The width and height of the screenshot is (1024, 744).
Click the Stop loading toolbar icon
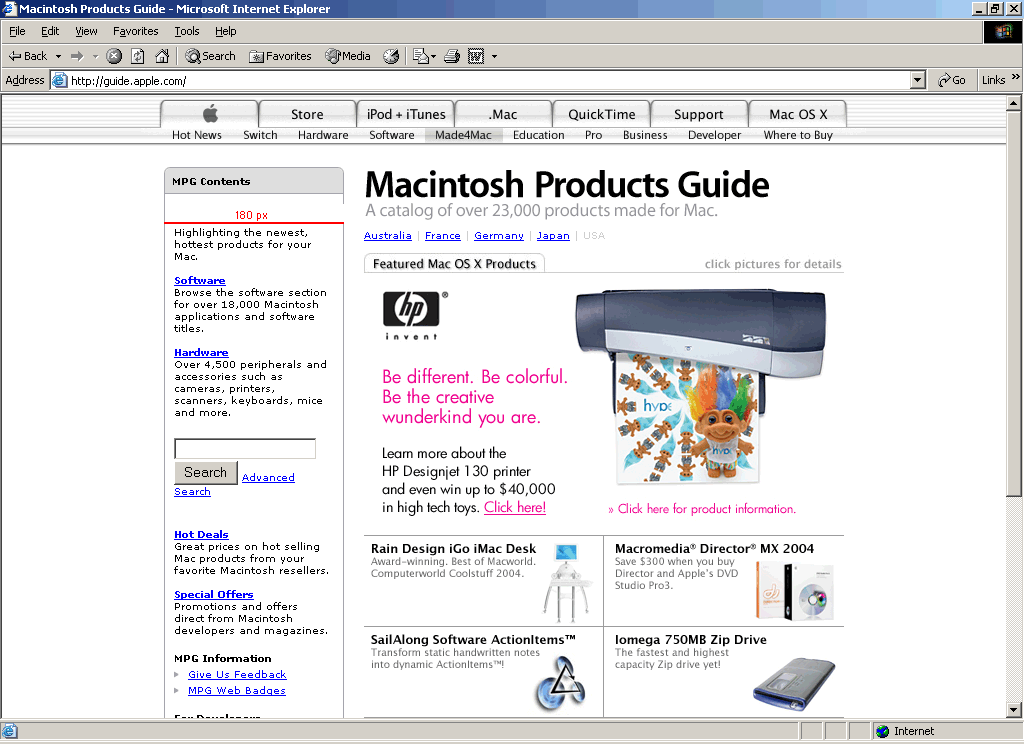pos(114,56)
